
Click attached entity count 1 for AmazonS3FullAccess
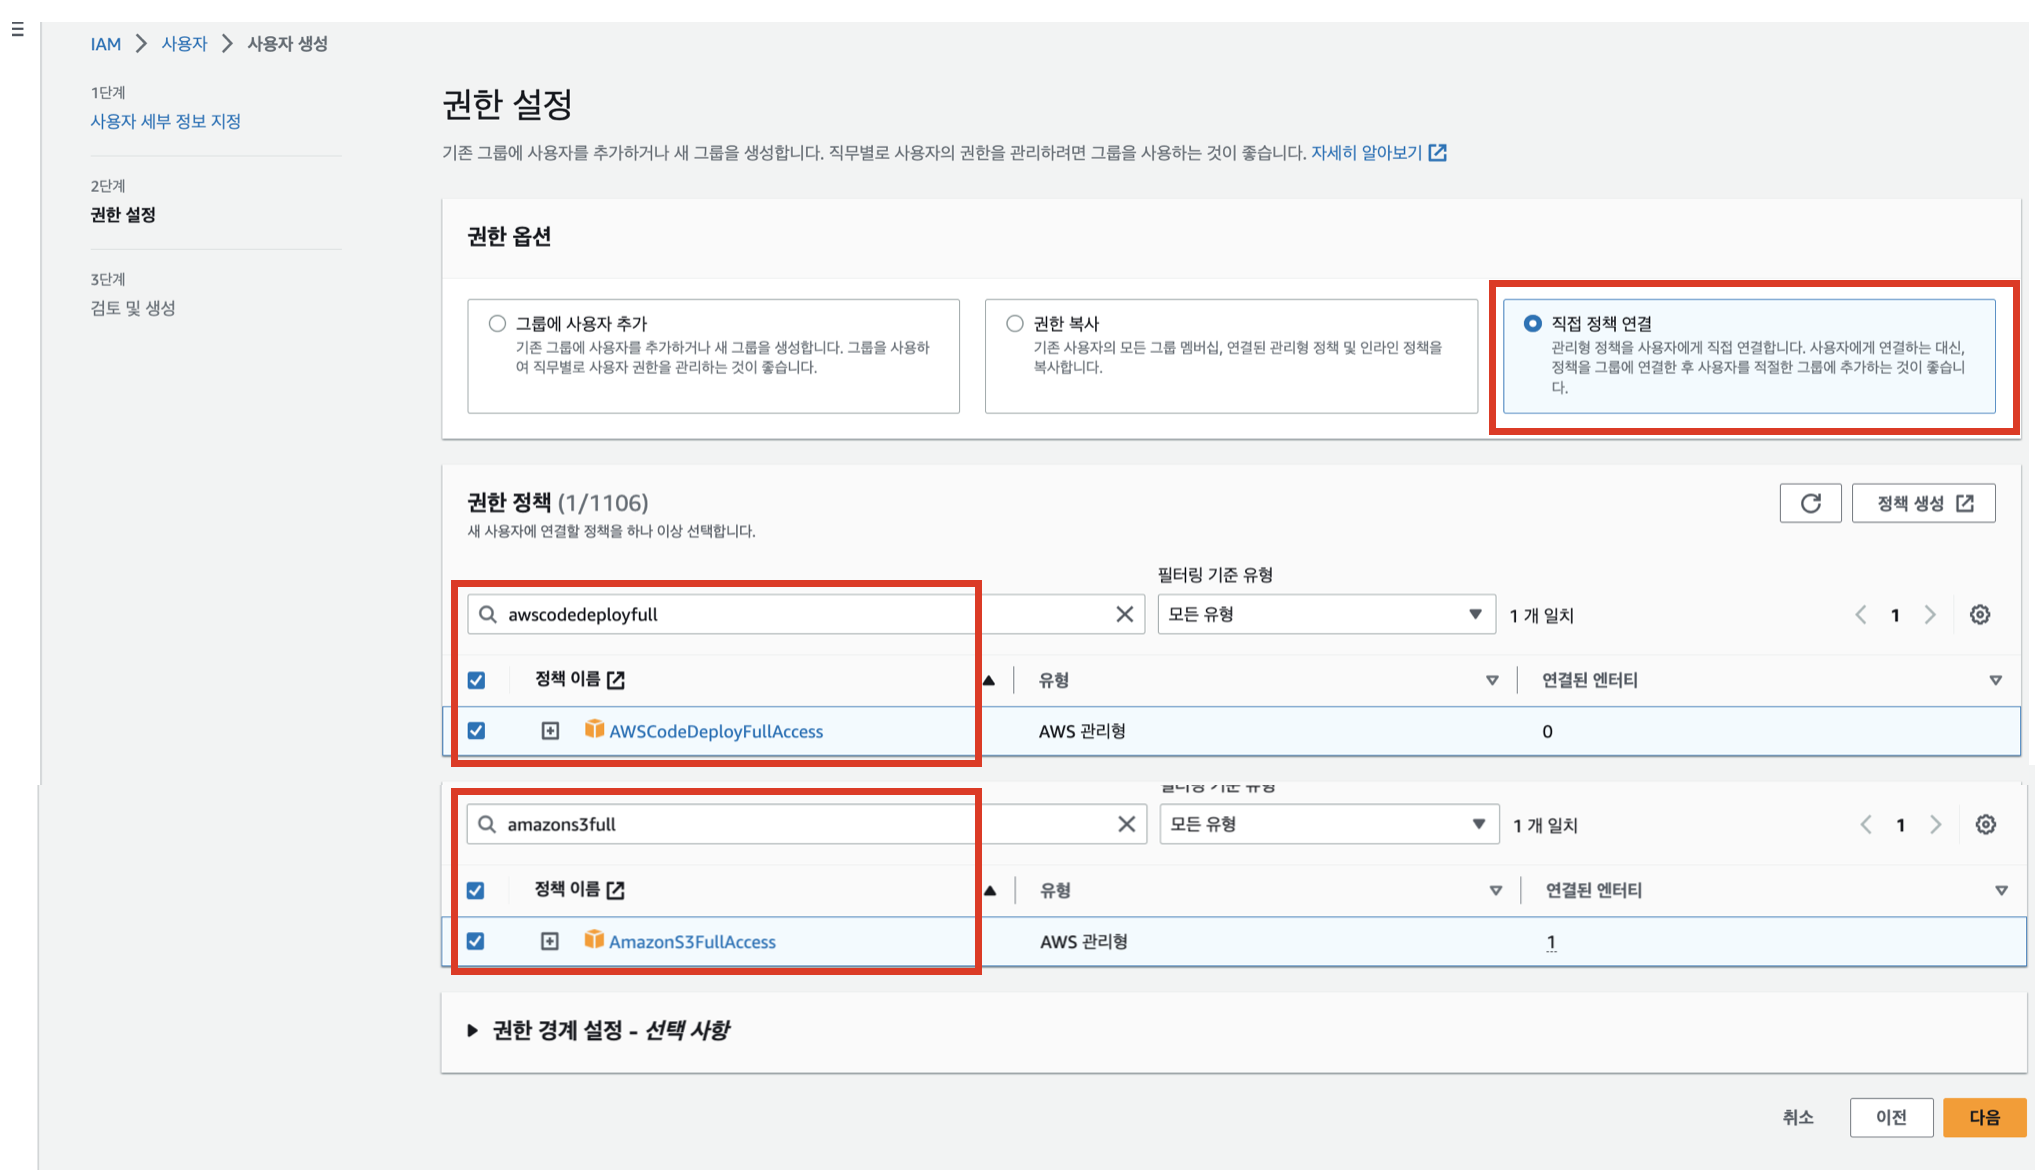(1551, 942)
